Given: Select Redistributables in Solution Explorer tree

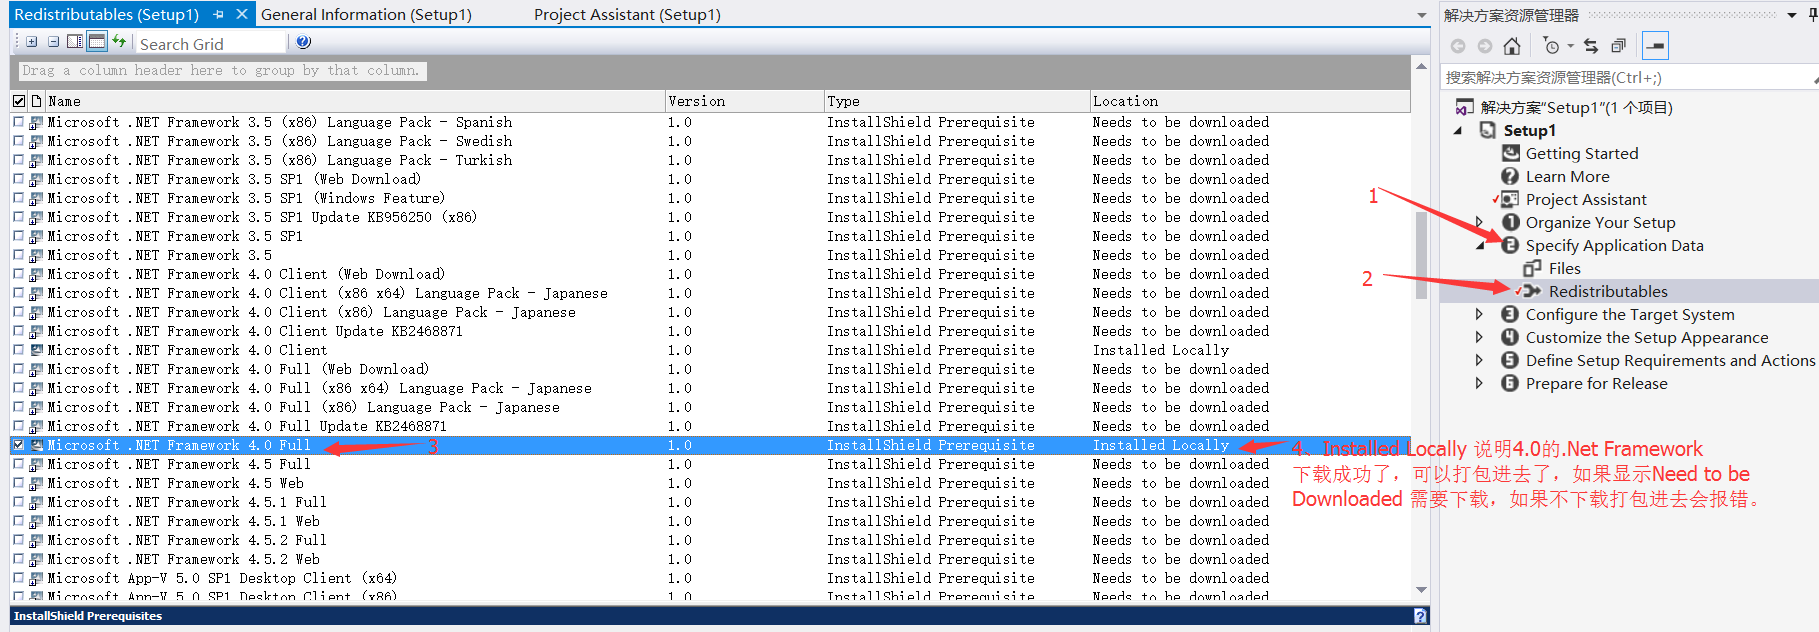Looking at the screenshot, I should coord(1608,291).
